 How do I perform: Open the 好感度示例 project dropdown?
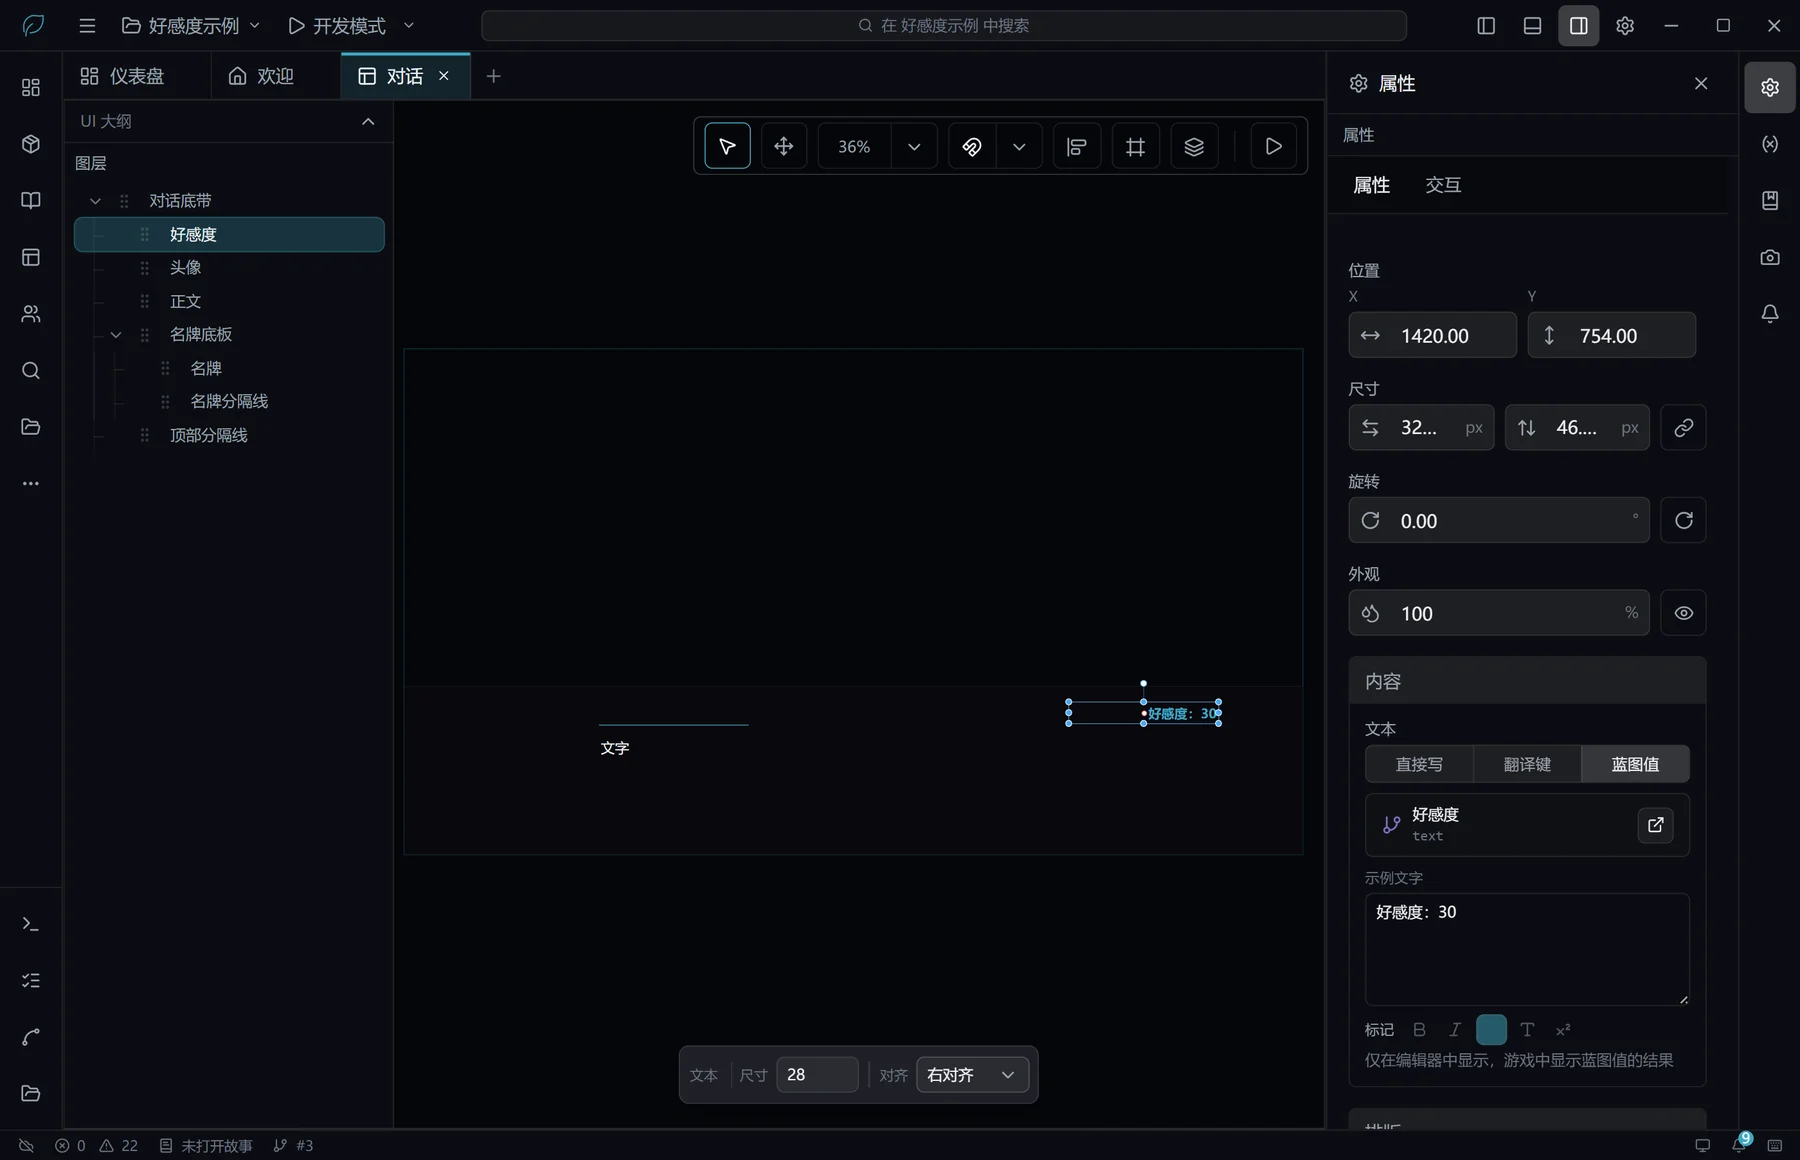(x=191, y=26)
